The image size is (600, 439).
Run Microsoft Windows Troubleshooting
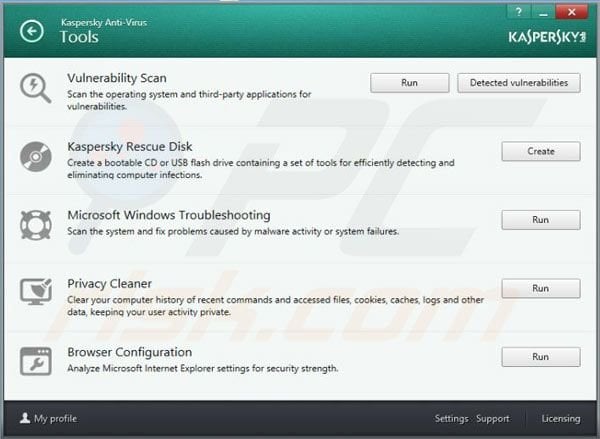click(541, 220)
